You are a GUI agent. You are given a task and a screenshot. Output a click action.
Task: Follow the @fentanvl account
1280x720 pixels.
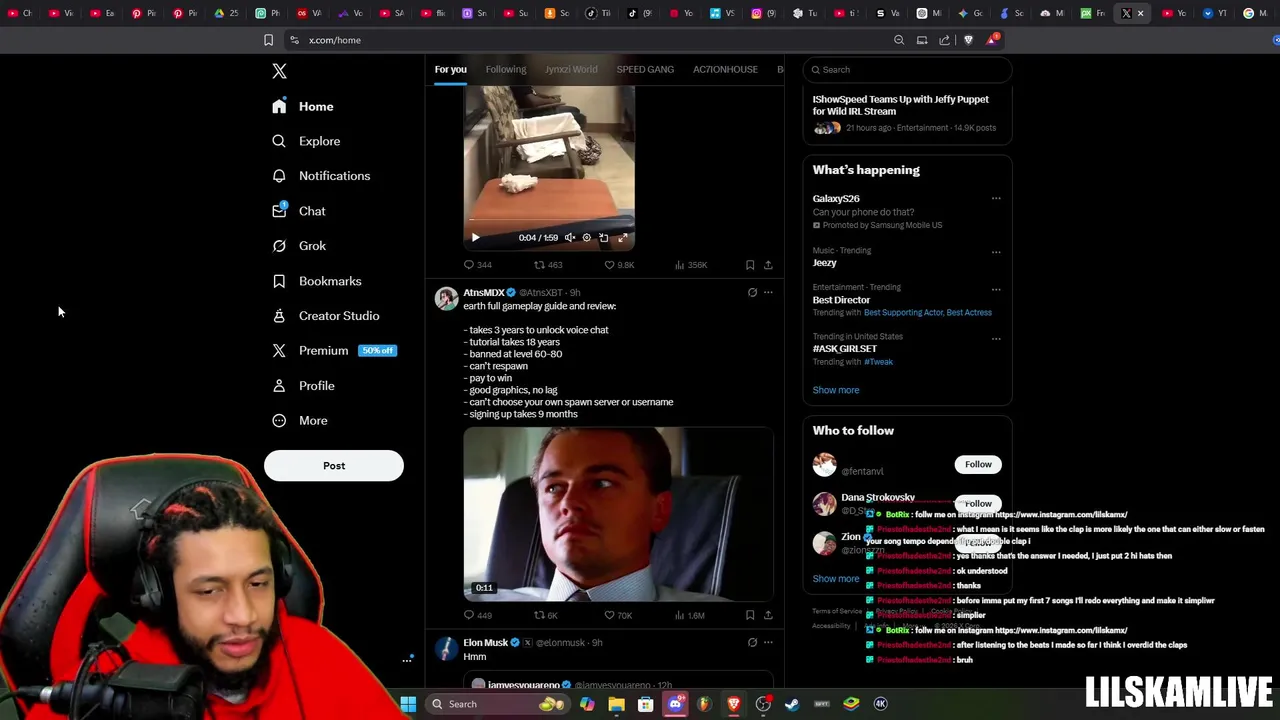(978, 465)
